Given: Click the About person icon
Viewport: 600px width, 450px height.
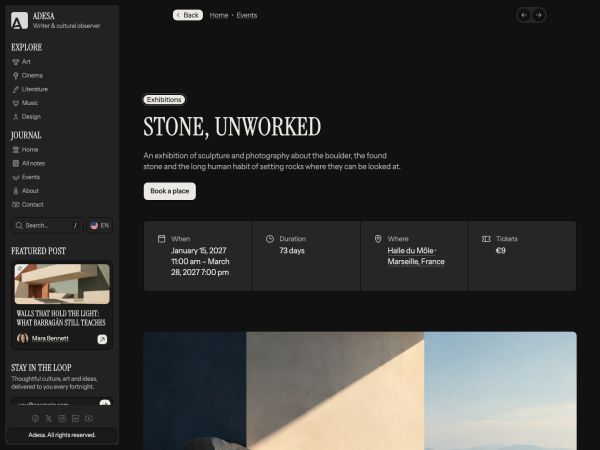Looking at the screenshot, I should [x=16, y=191].
